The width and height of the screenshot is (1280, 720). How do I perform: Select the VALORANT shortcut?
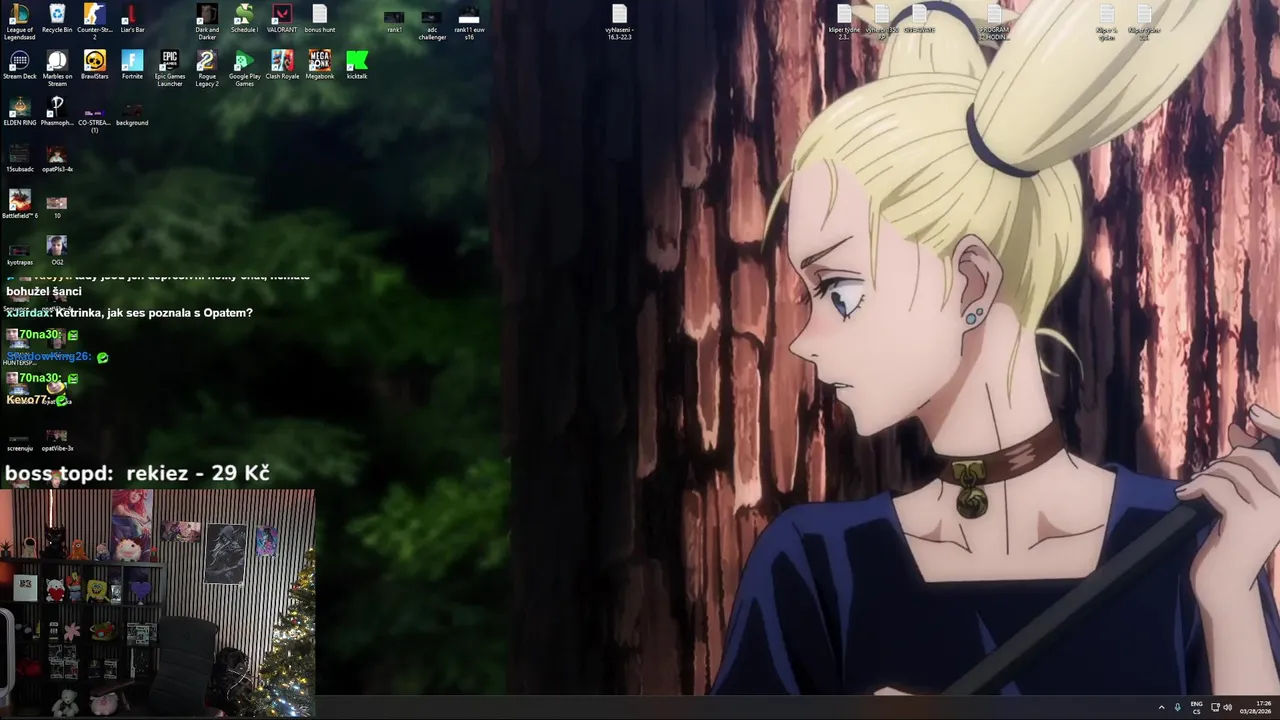tap(282, 19)
